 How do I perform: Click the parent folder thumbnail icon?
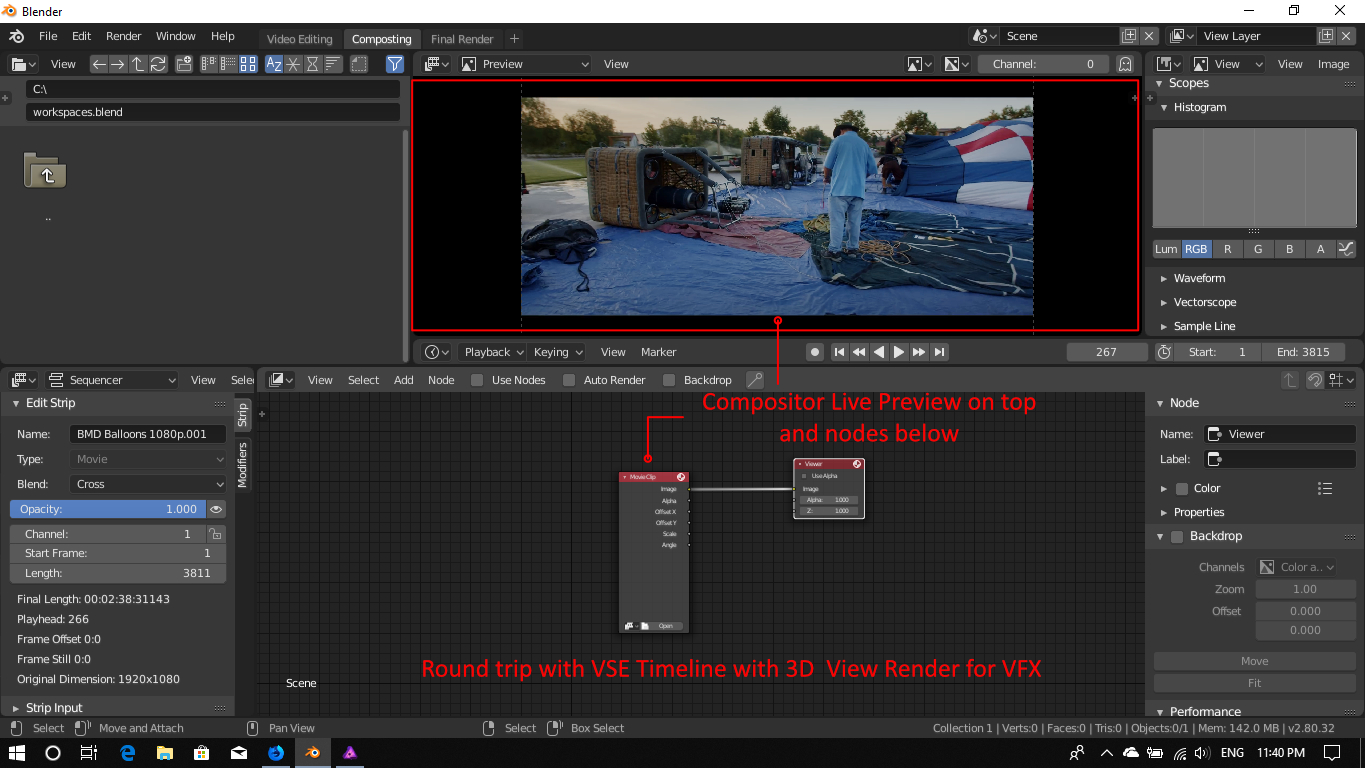(45, 172)
